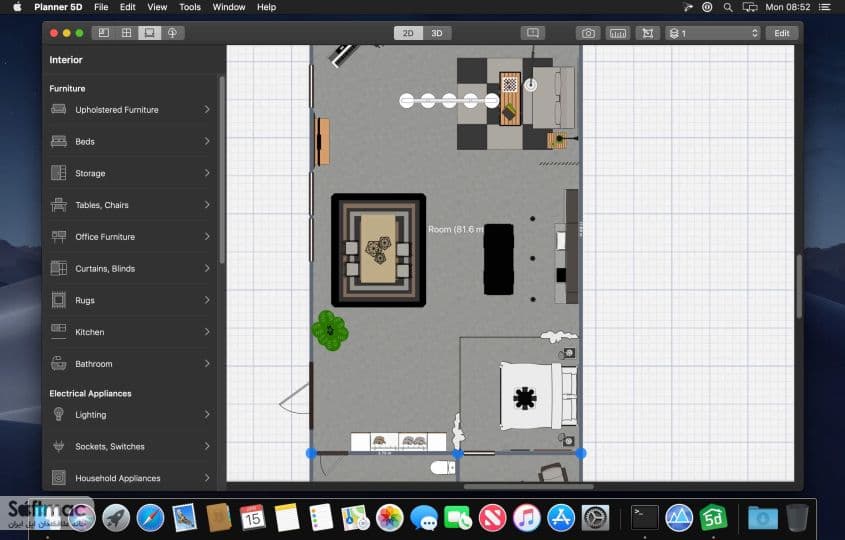The height and width of the screenshot is (540, 845).
Task: Open the floor level selector dropdown
Action: pyautogui.click(x=712, y=33)
